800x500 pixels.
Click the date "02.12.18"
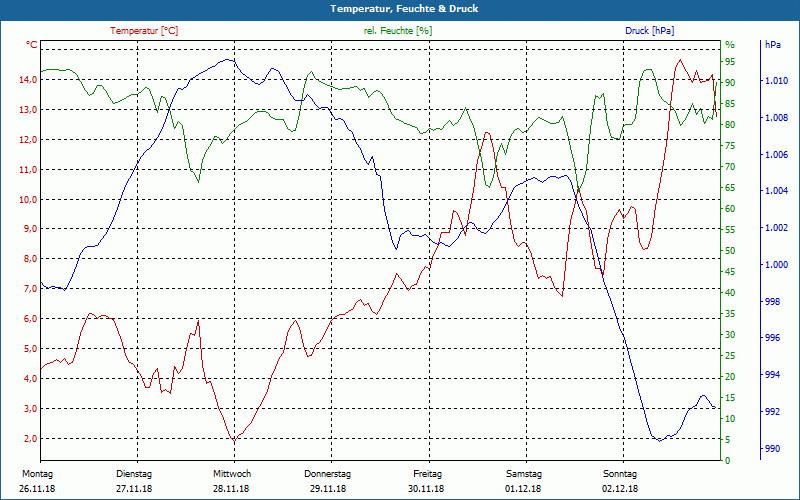coord(620,489)
